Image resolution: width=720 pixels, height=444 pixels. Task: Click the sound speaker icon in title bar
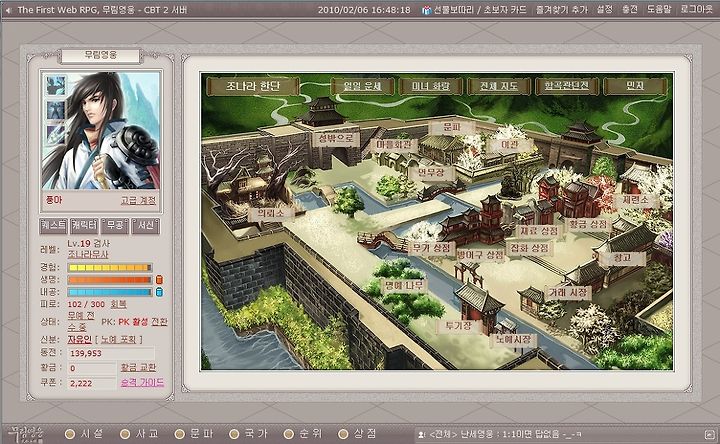point(8,10)
